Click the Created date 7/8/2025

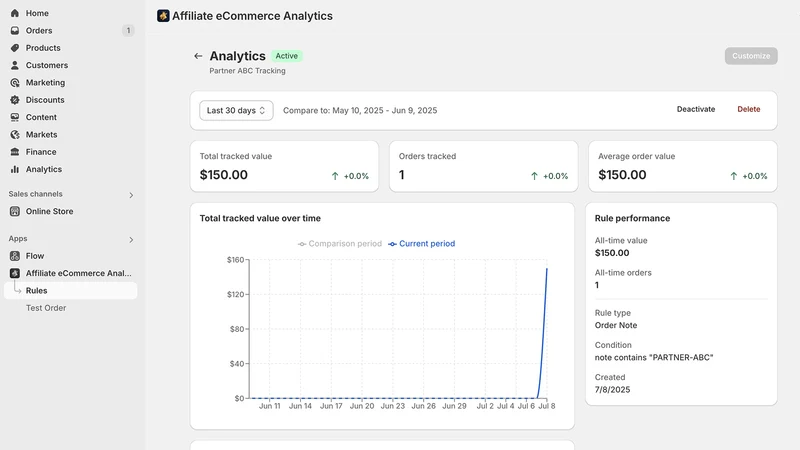tap(612, 390)
